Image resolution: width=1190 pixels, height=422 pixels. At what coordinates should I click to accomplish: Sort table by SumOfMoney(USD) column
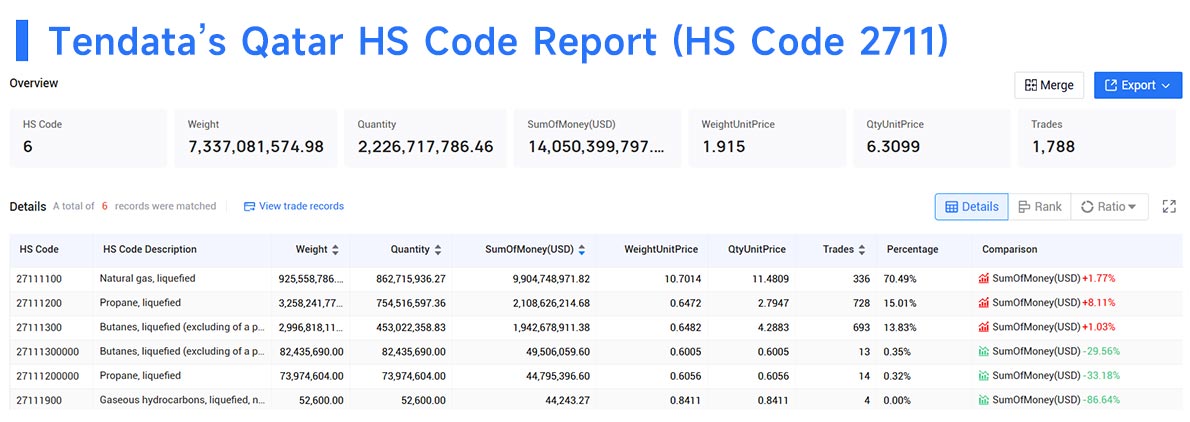tap(581, 249)
